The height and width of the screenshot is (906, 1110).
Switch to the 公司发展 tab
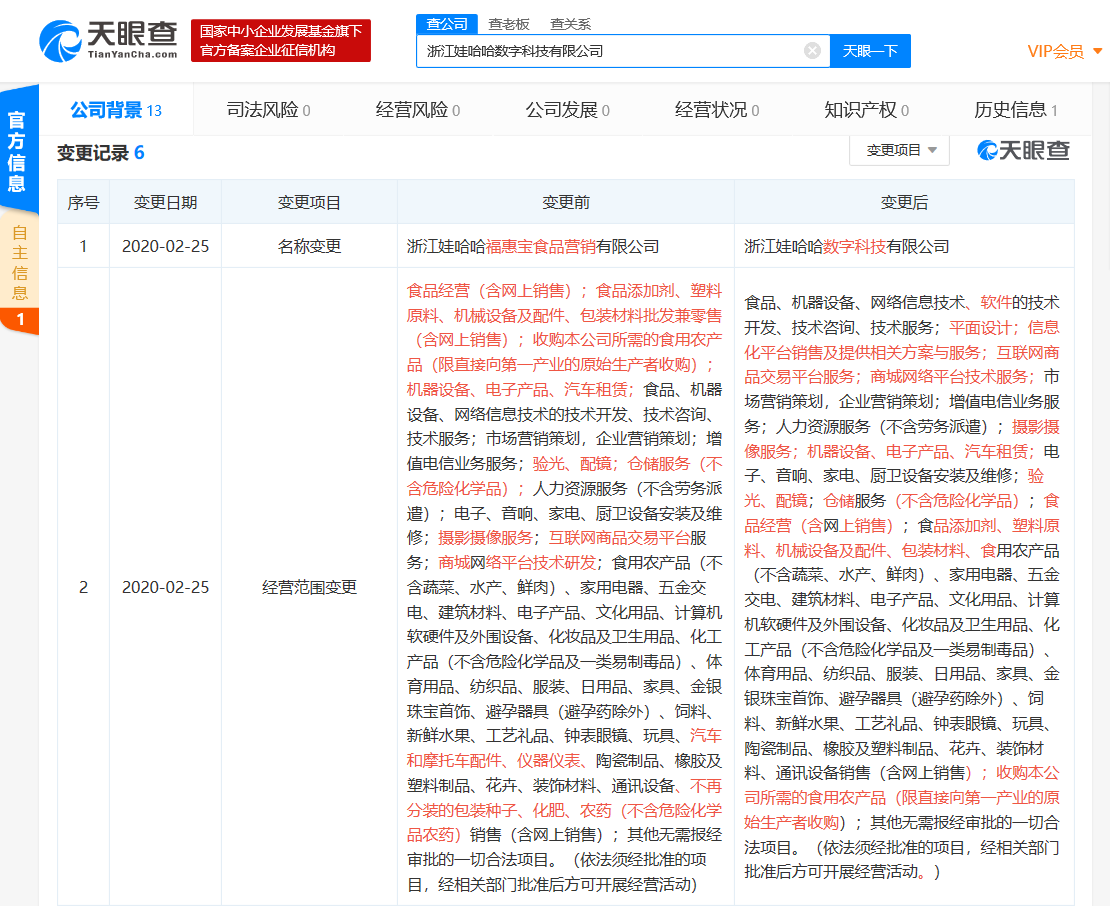tap(561, 110)
